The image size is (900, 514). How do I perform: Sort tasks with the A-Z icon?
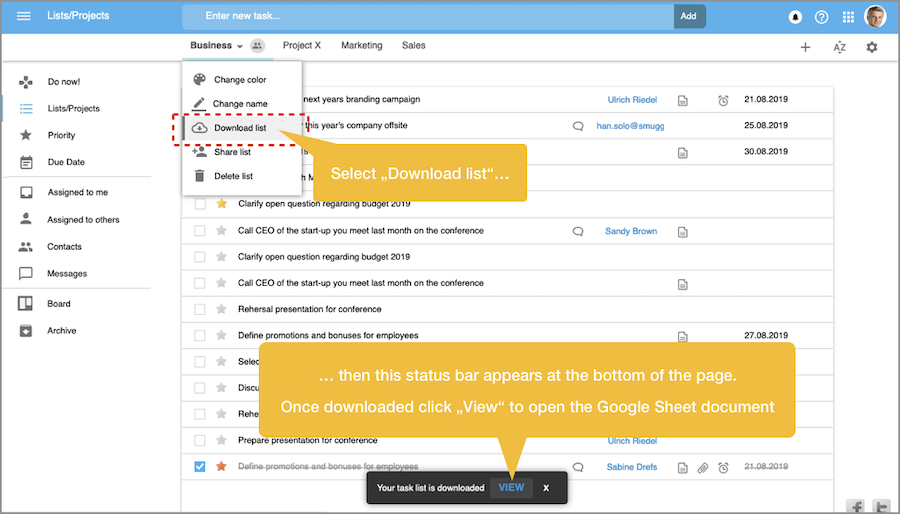(839, 47)
